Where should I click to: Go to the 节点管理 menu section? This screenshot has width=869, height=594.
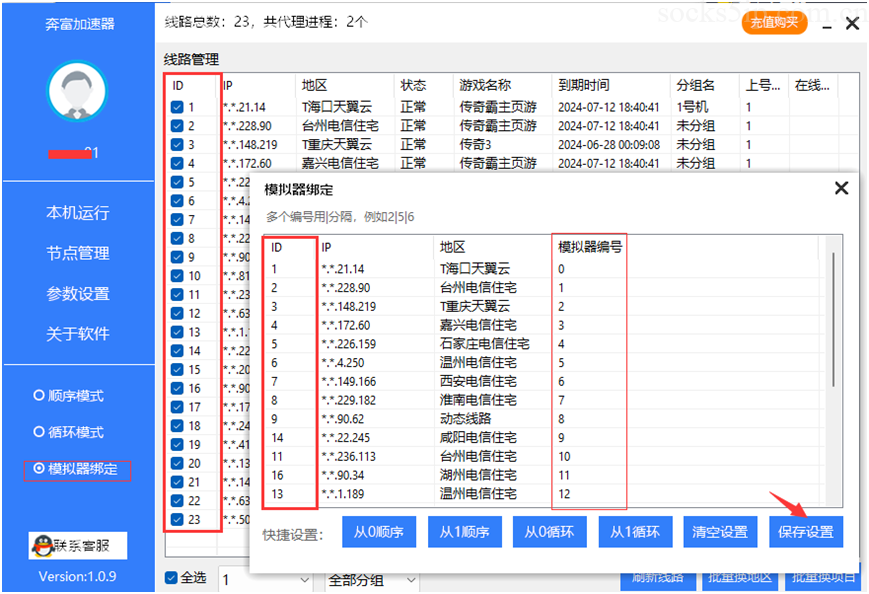[x=77, y=253]
